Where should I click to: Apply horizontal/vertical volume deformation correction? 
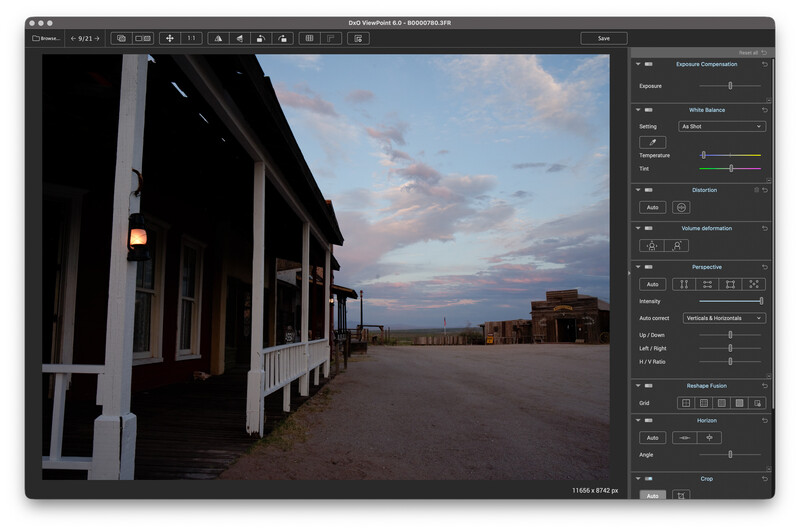click(x=652, y=246)
